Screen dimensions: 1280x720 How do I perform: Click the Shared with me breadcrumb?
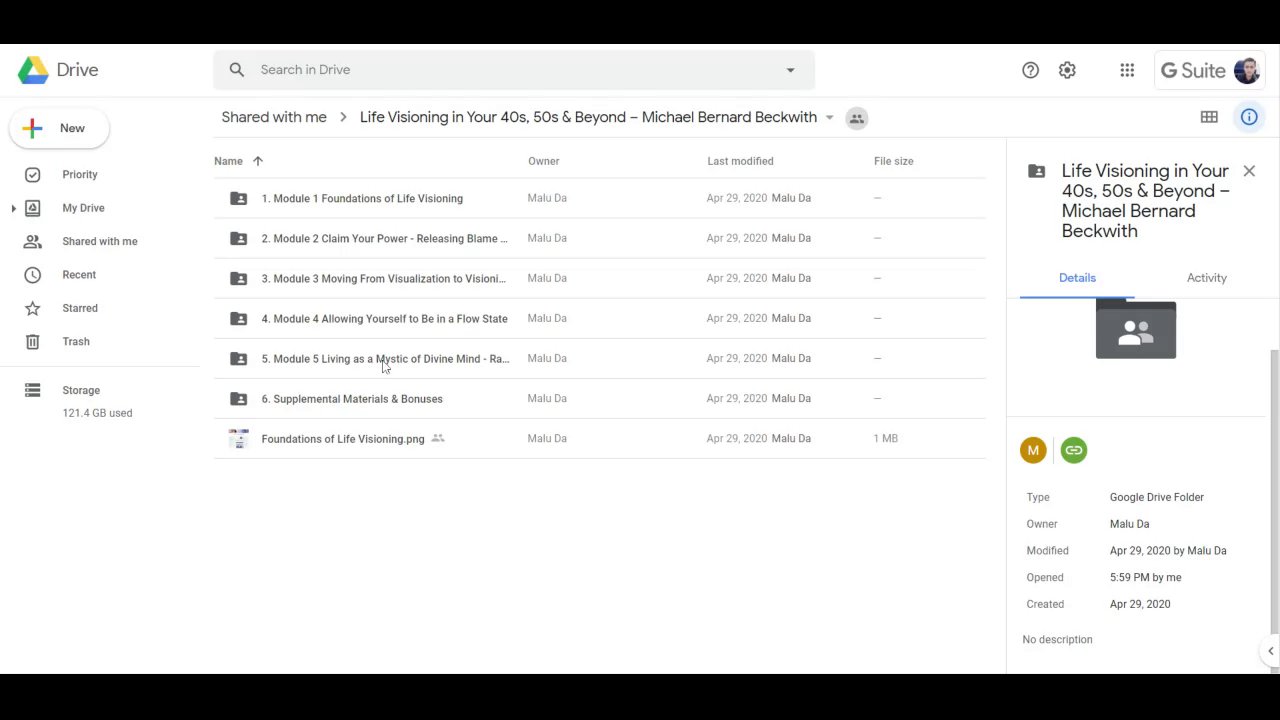(x=274, y=117)
